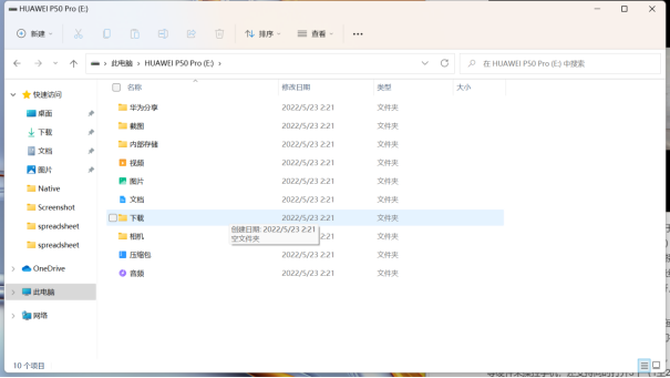Check the box next to 下载 folder
Screen dimensions: 670x378
pos(113,218)
